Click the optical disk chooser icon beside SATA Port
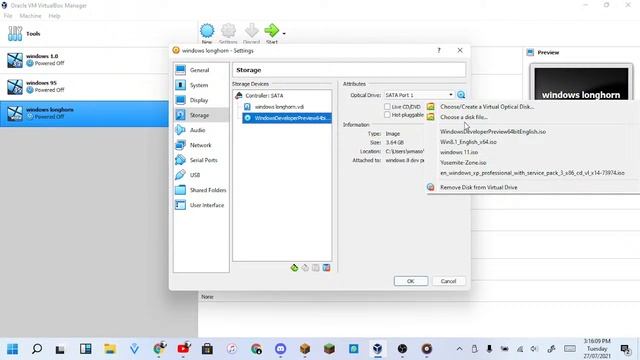This screenshot has width=640, height=360. pos(461,95)
